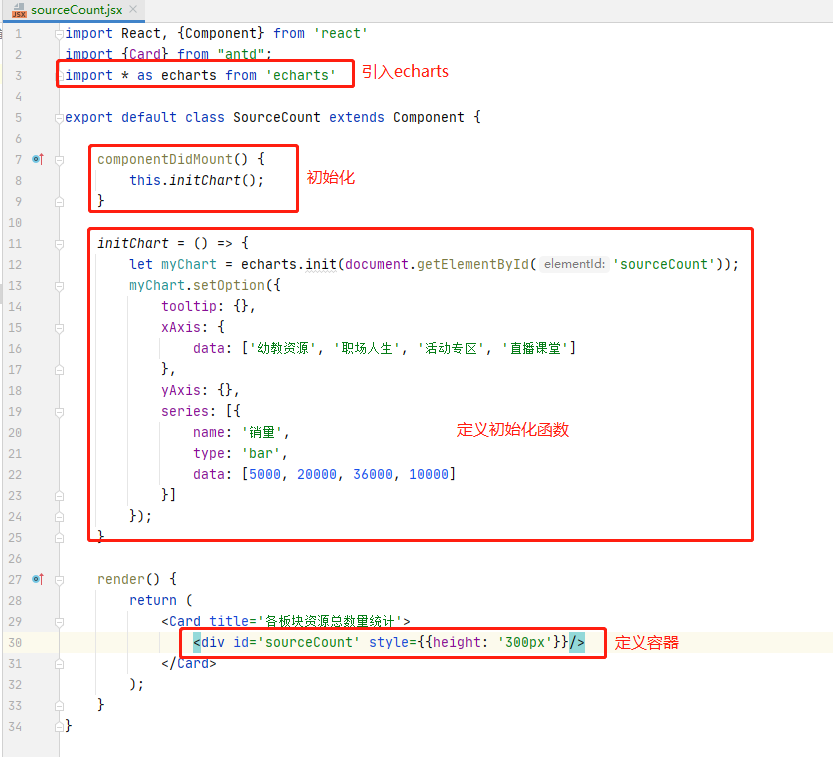The height and width of the screenshot is (757, 833).
Task: Click the '销量' name string
Action: [x=262, y=432]
